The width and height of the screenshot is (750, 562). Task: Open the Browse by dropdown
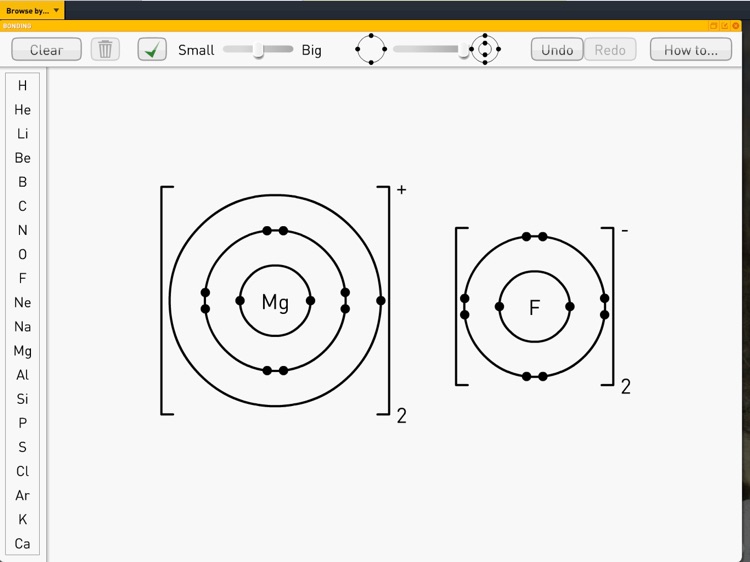[x=32, y=10]
